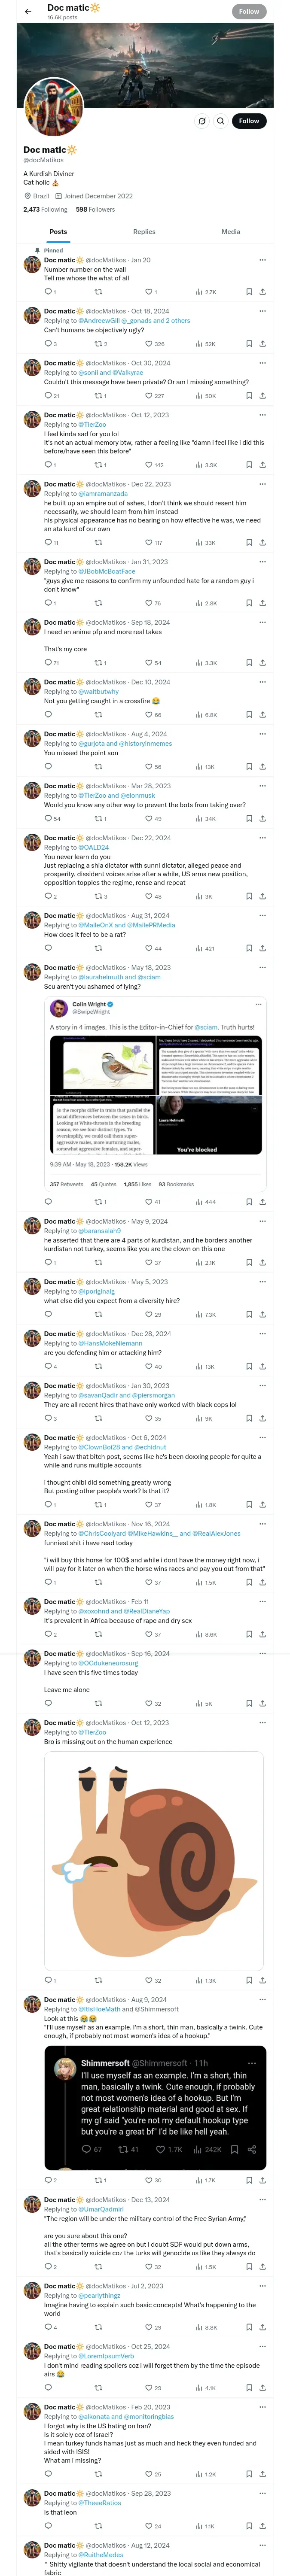290x2576 pixels.
Task: Open the profile search magnifier icon
Action: (x=220, y=121)
